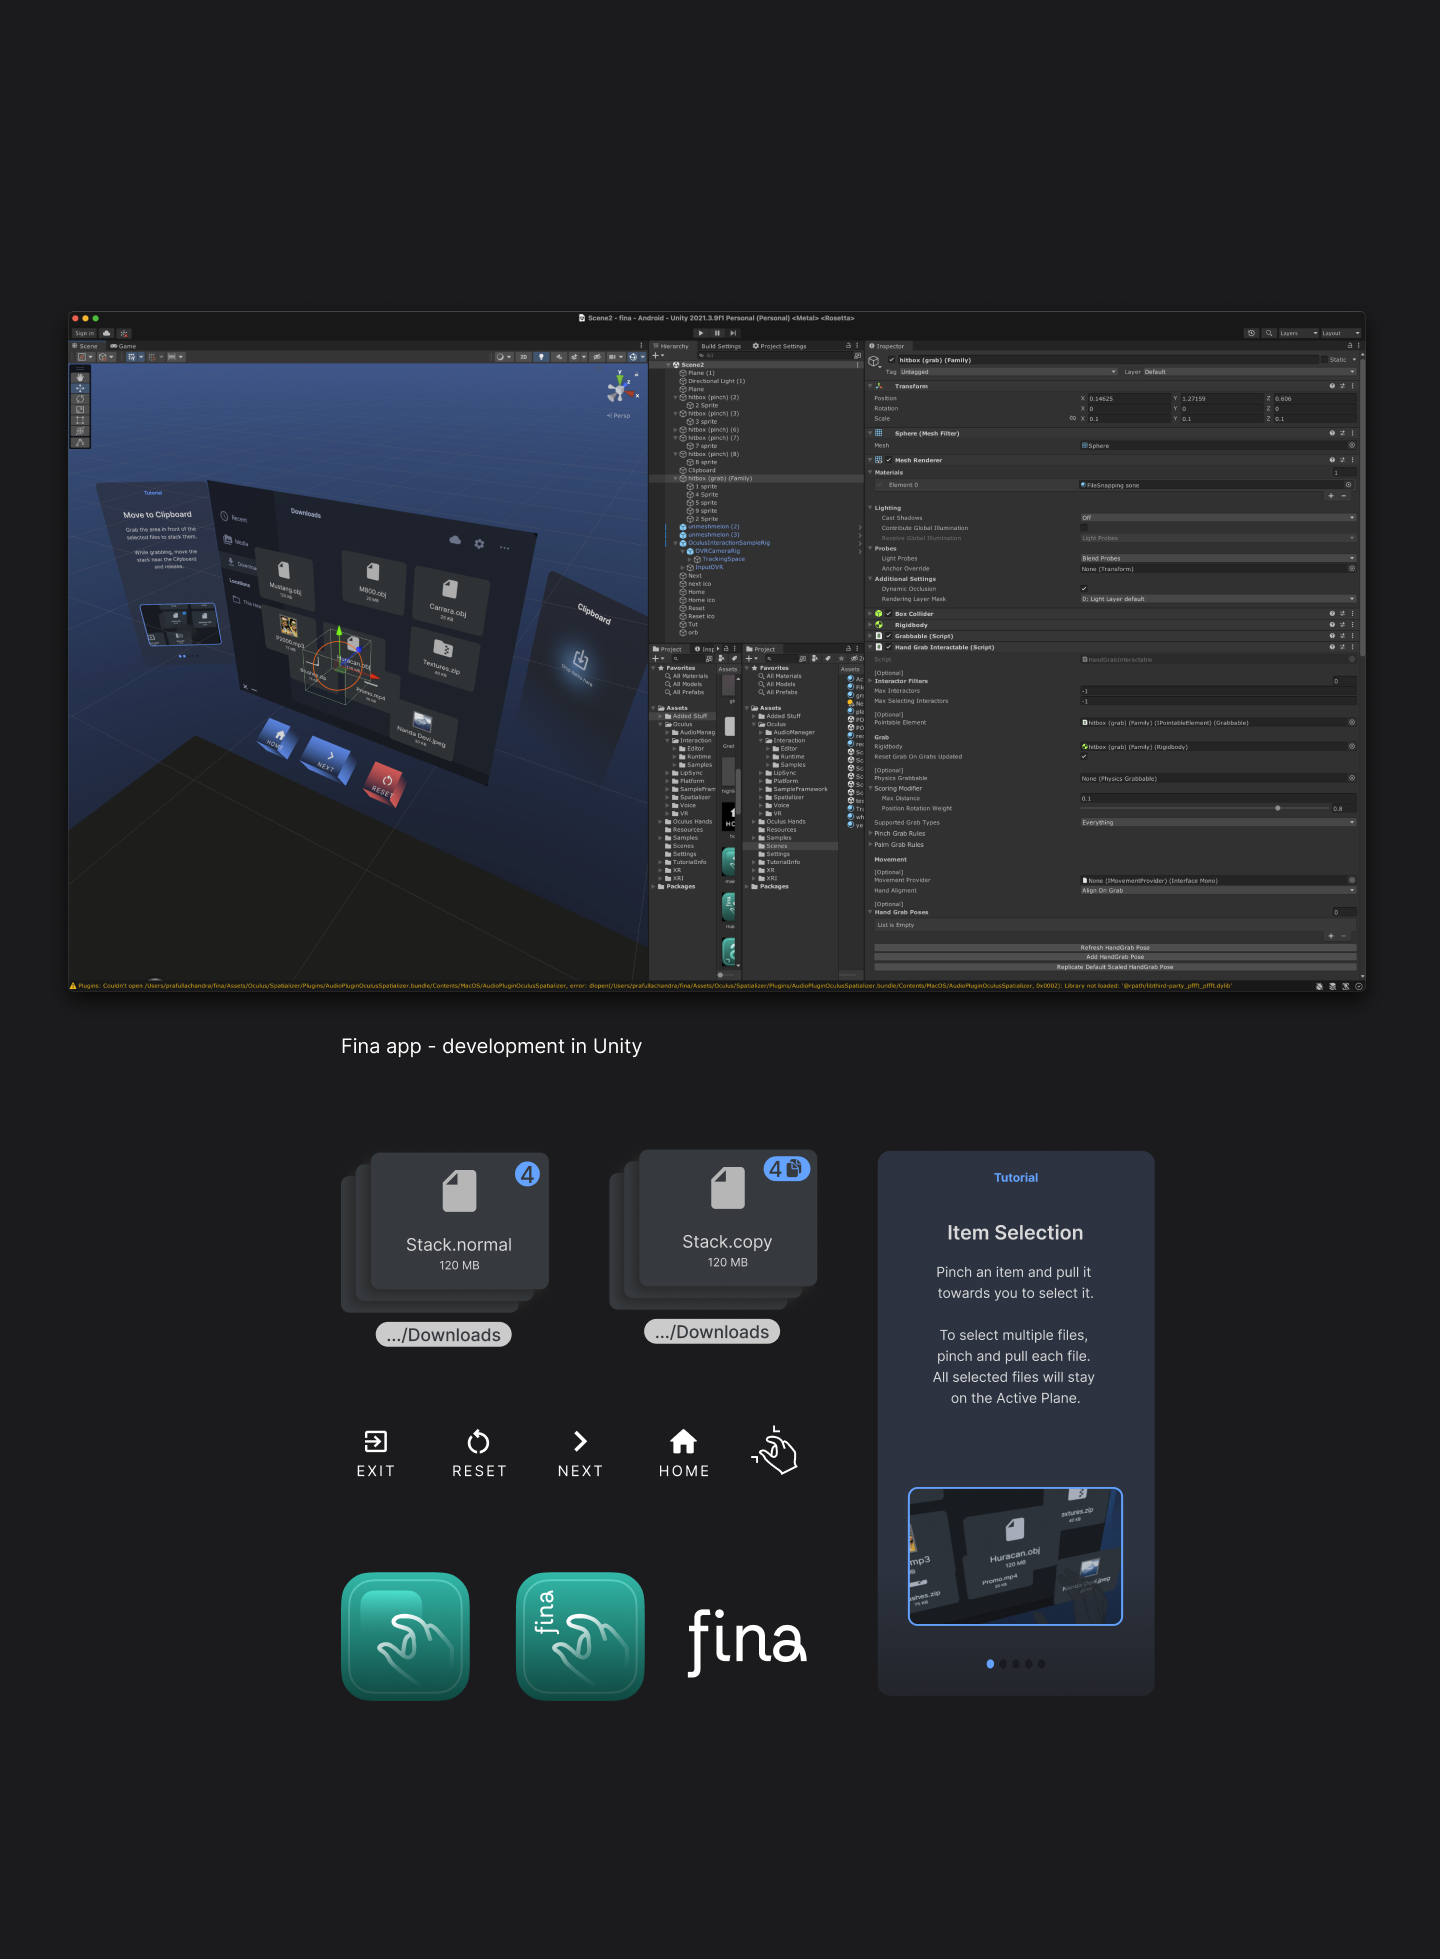
Task: Click Sign in button in Unity
Action: coord(84,333)
